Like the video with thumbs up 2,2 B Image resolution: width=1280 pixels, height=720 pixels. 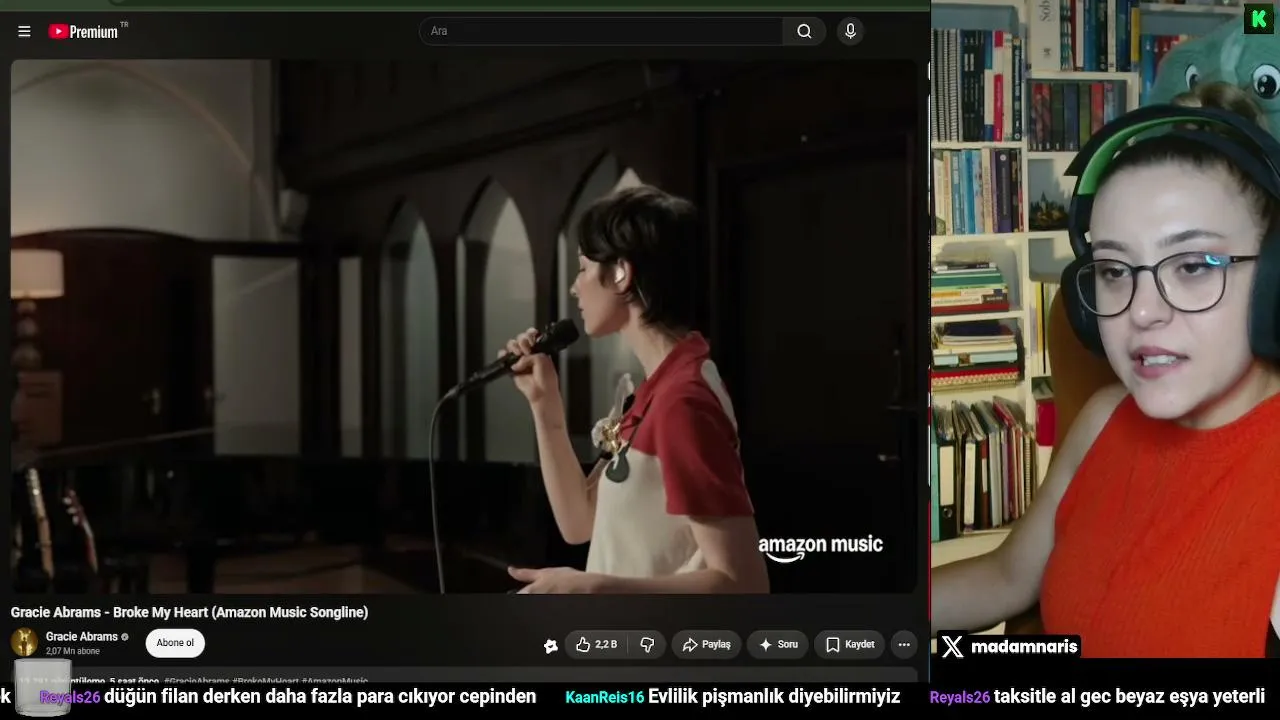point(596,645)
